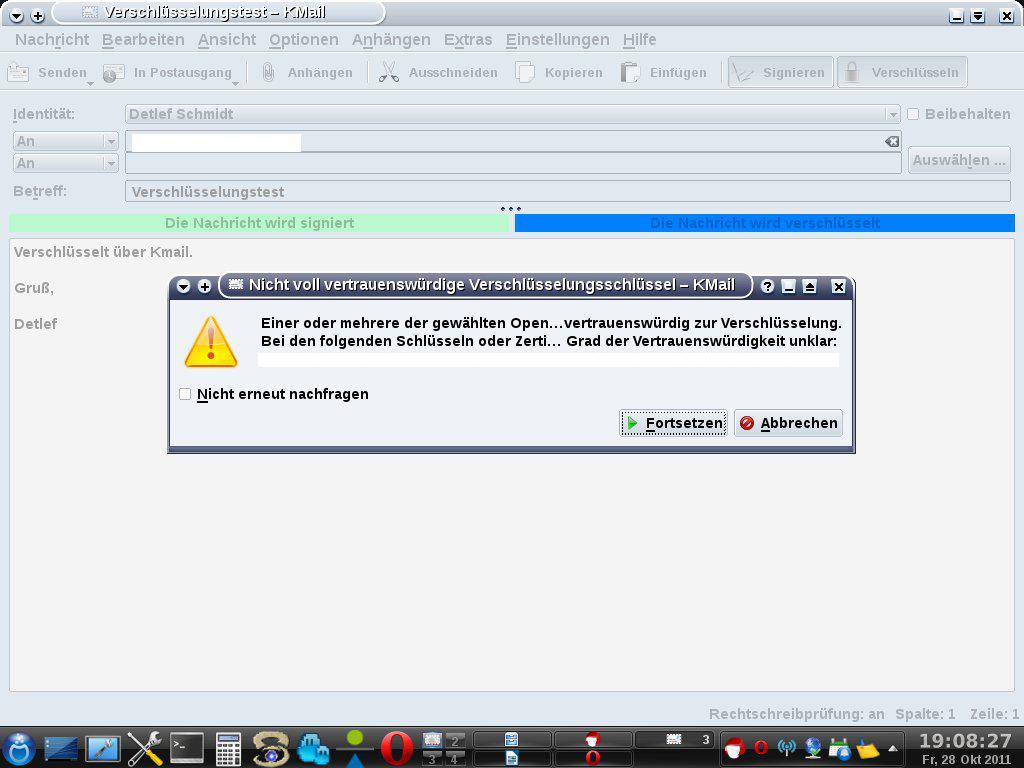Open the second An recipient type dropdown
Viewport: 1024px width, 768px height.
pos(65,163)
